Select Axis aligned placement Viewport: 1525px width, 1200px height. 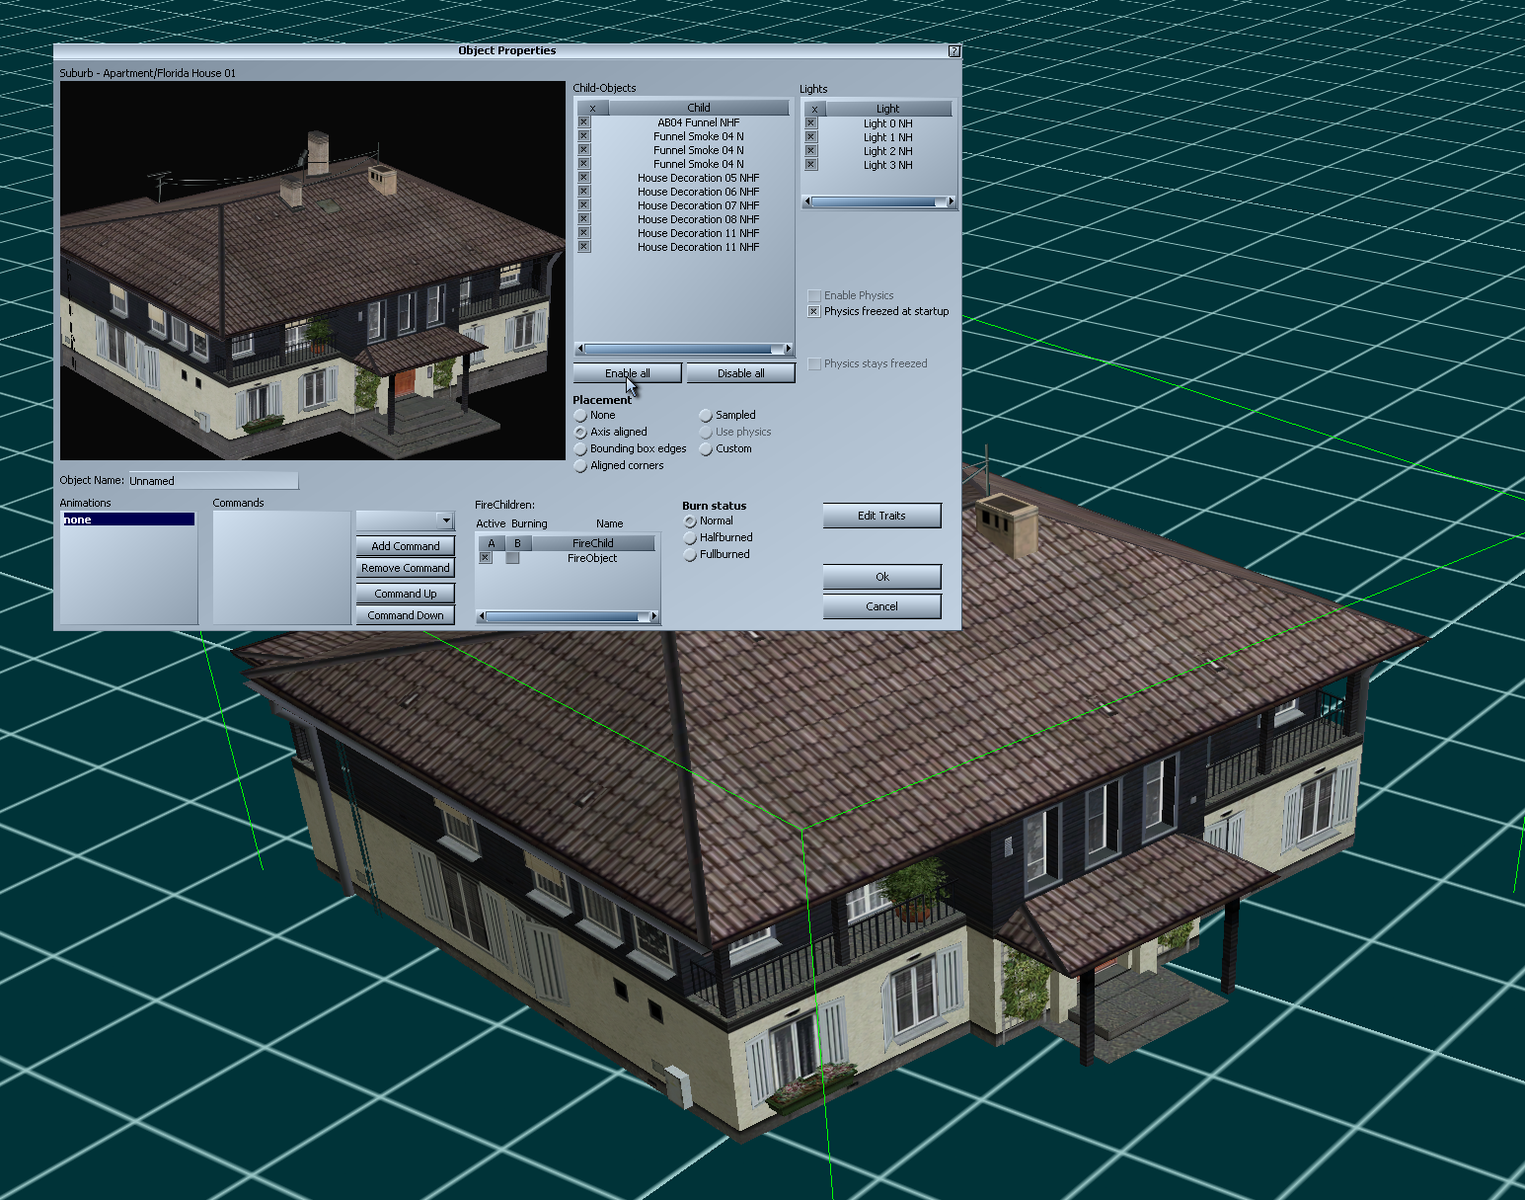(580, 432)
